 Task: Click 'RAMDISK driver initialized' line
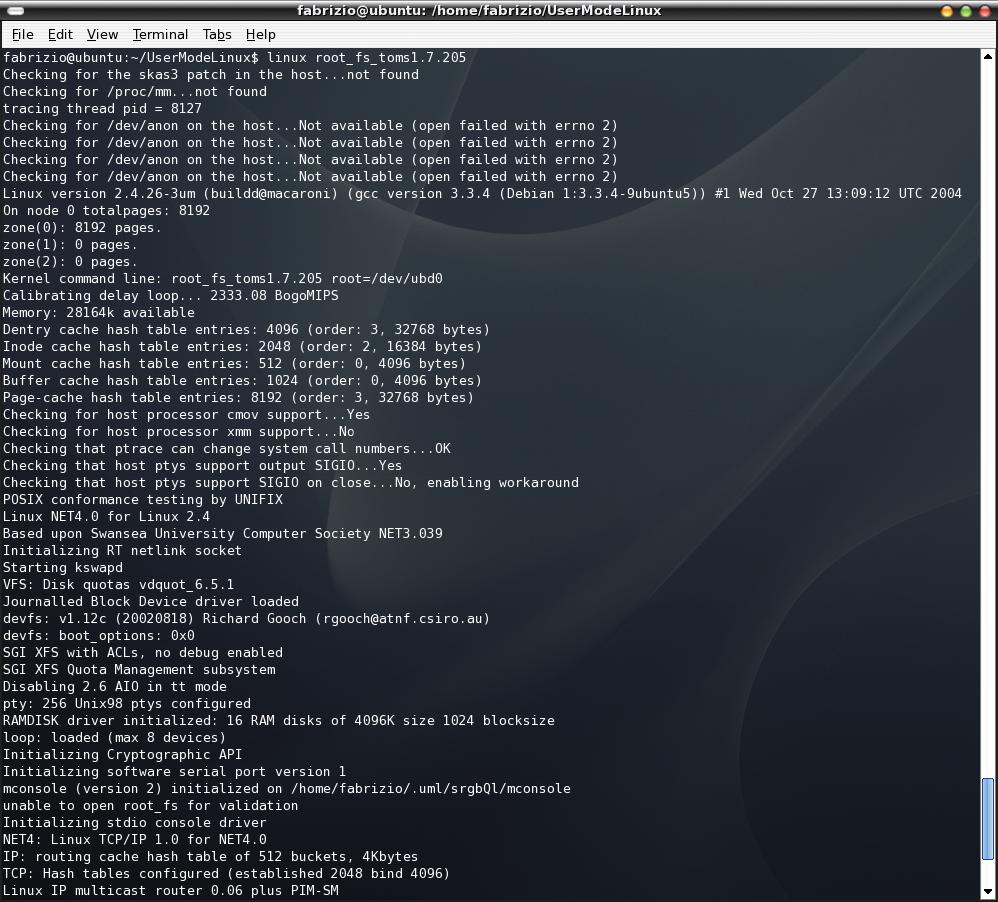[279, 721]
